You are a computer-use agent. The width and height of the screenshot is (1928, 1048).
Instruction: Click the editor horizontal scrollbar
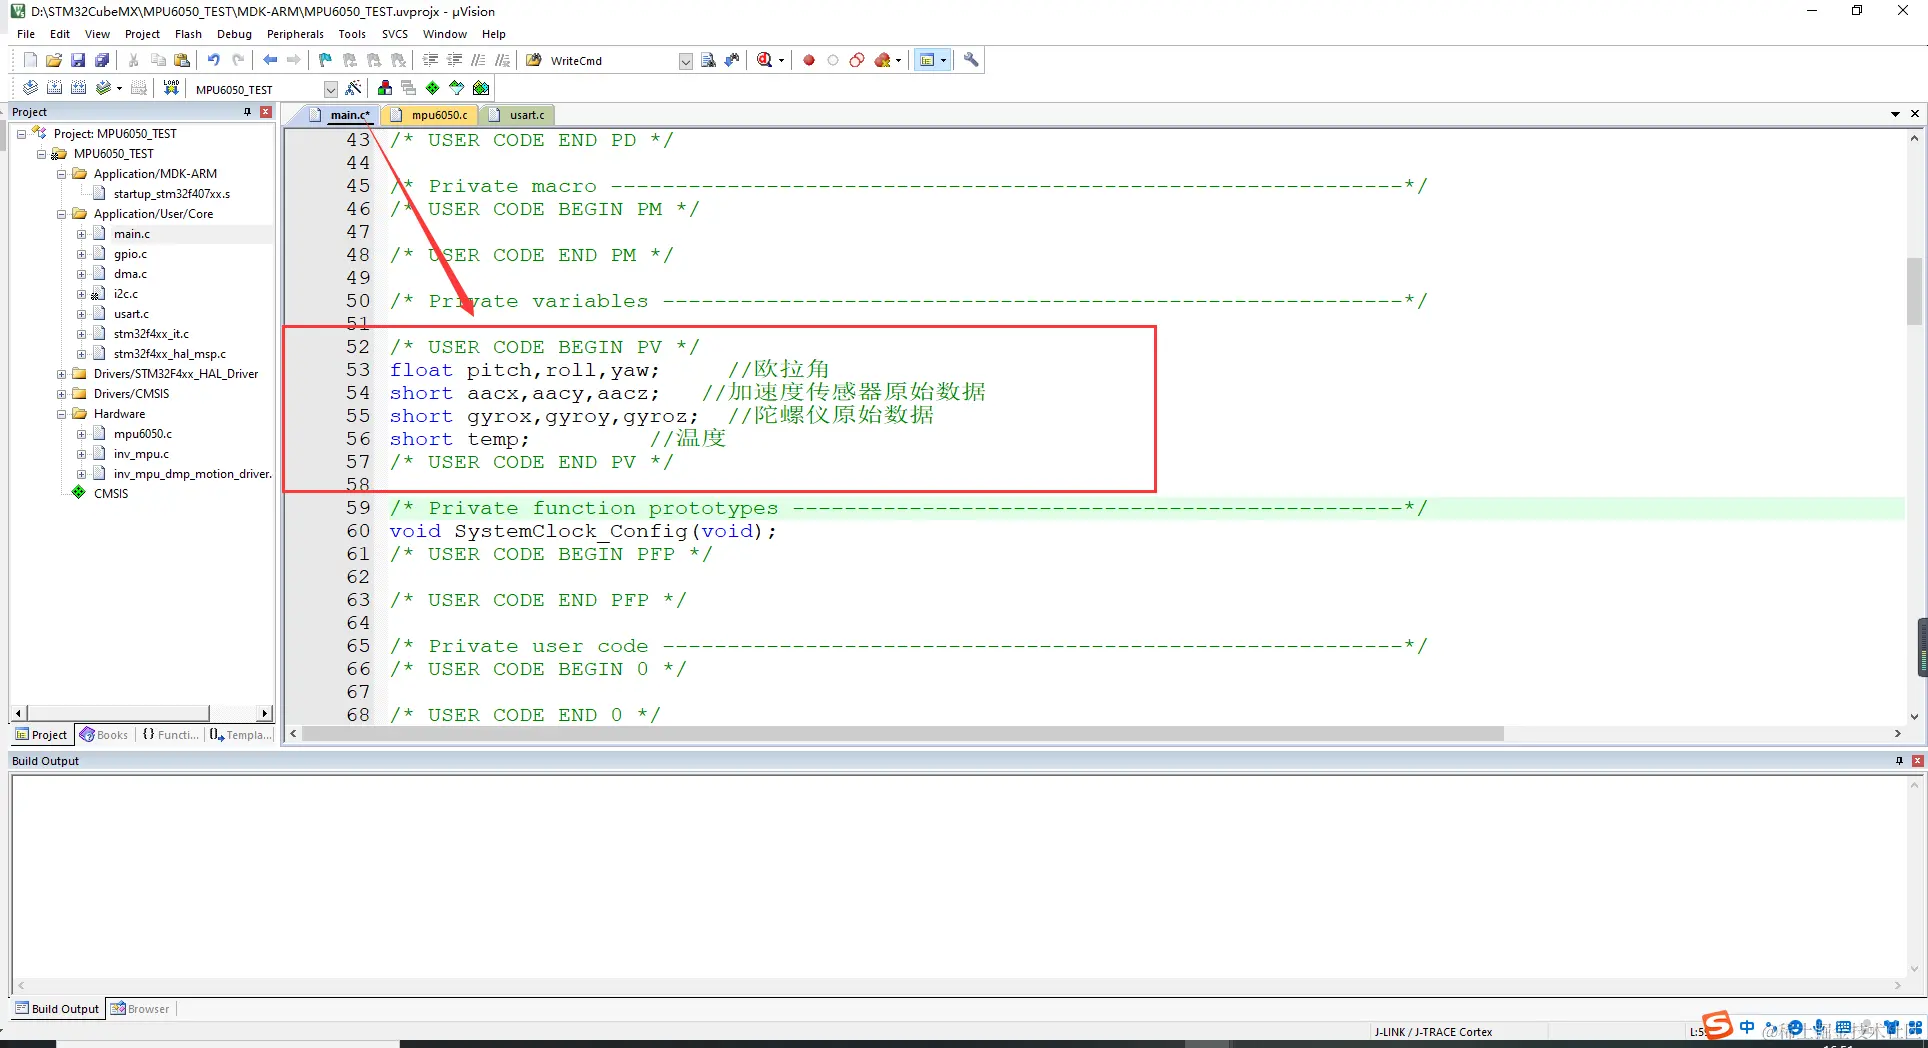tap(902, 734)
